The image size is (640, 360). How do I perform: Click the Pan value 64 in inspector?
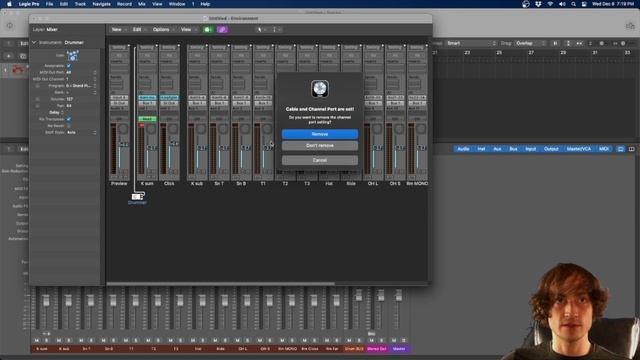pos(69,106)
